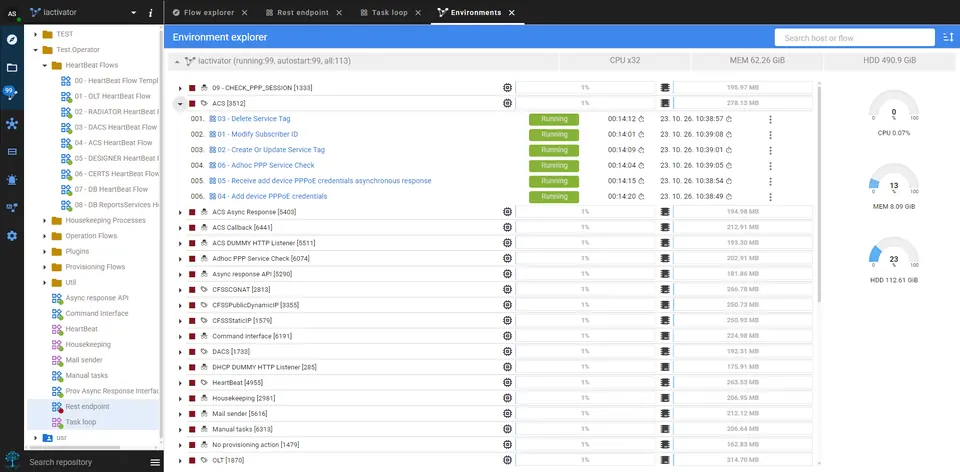Image resolution: width=960 pixels, height=472 pixels.
Task: Open kebab menu for 06 - Adhoc PPP Service Check
Action: pos(770,166)
